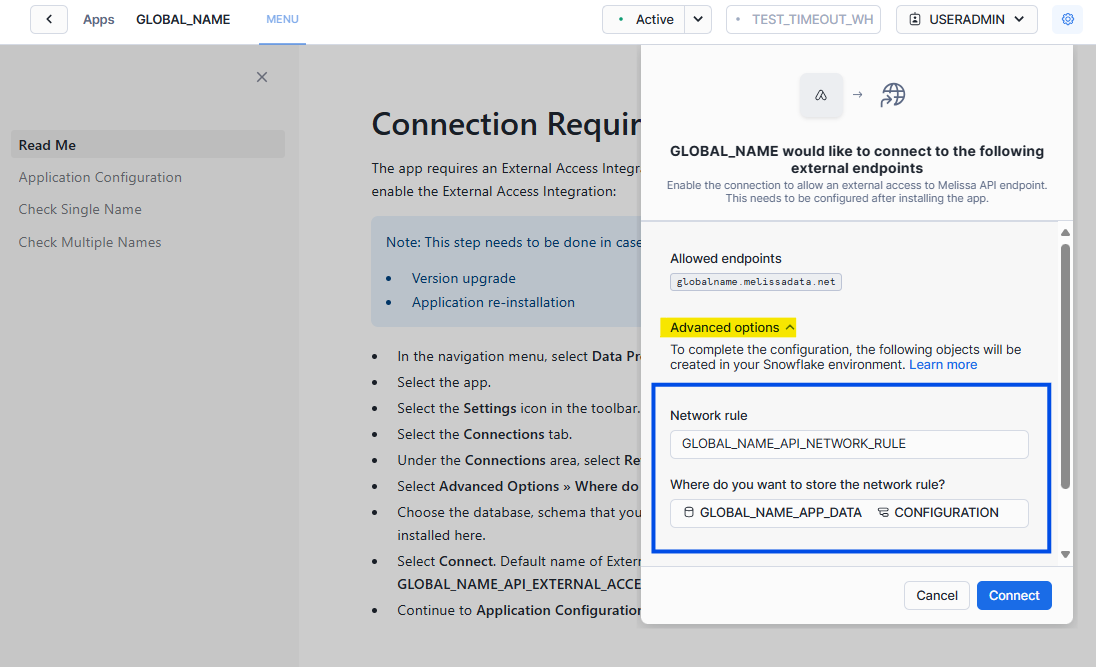Image resolution: width=1096 pixels, height=667 pixels.
Task: Open the TEST_TIMEOUT_WH warehouse selector
Action: [804, 20]
